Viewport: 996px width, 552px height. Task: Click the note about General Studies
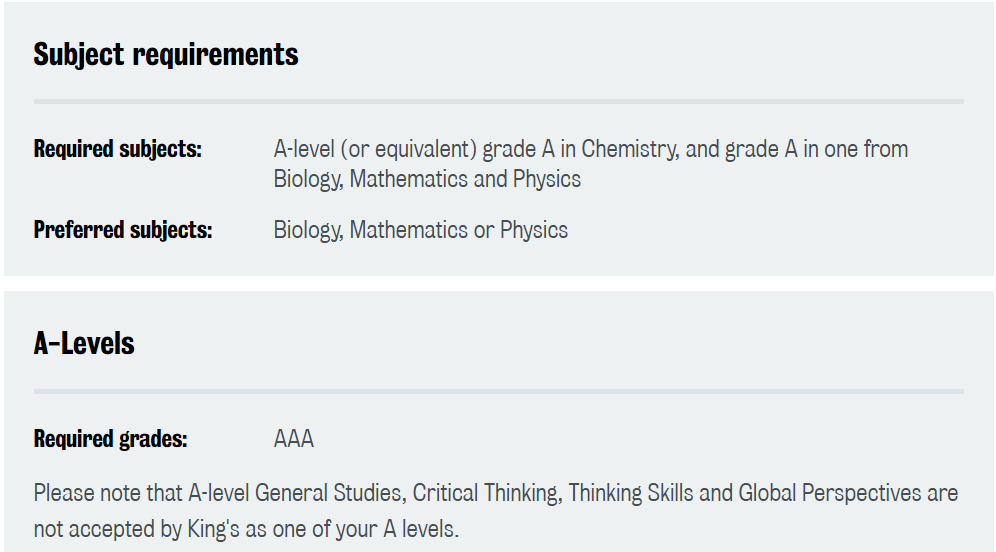coord(495,511)
